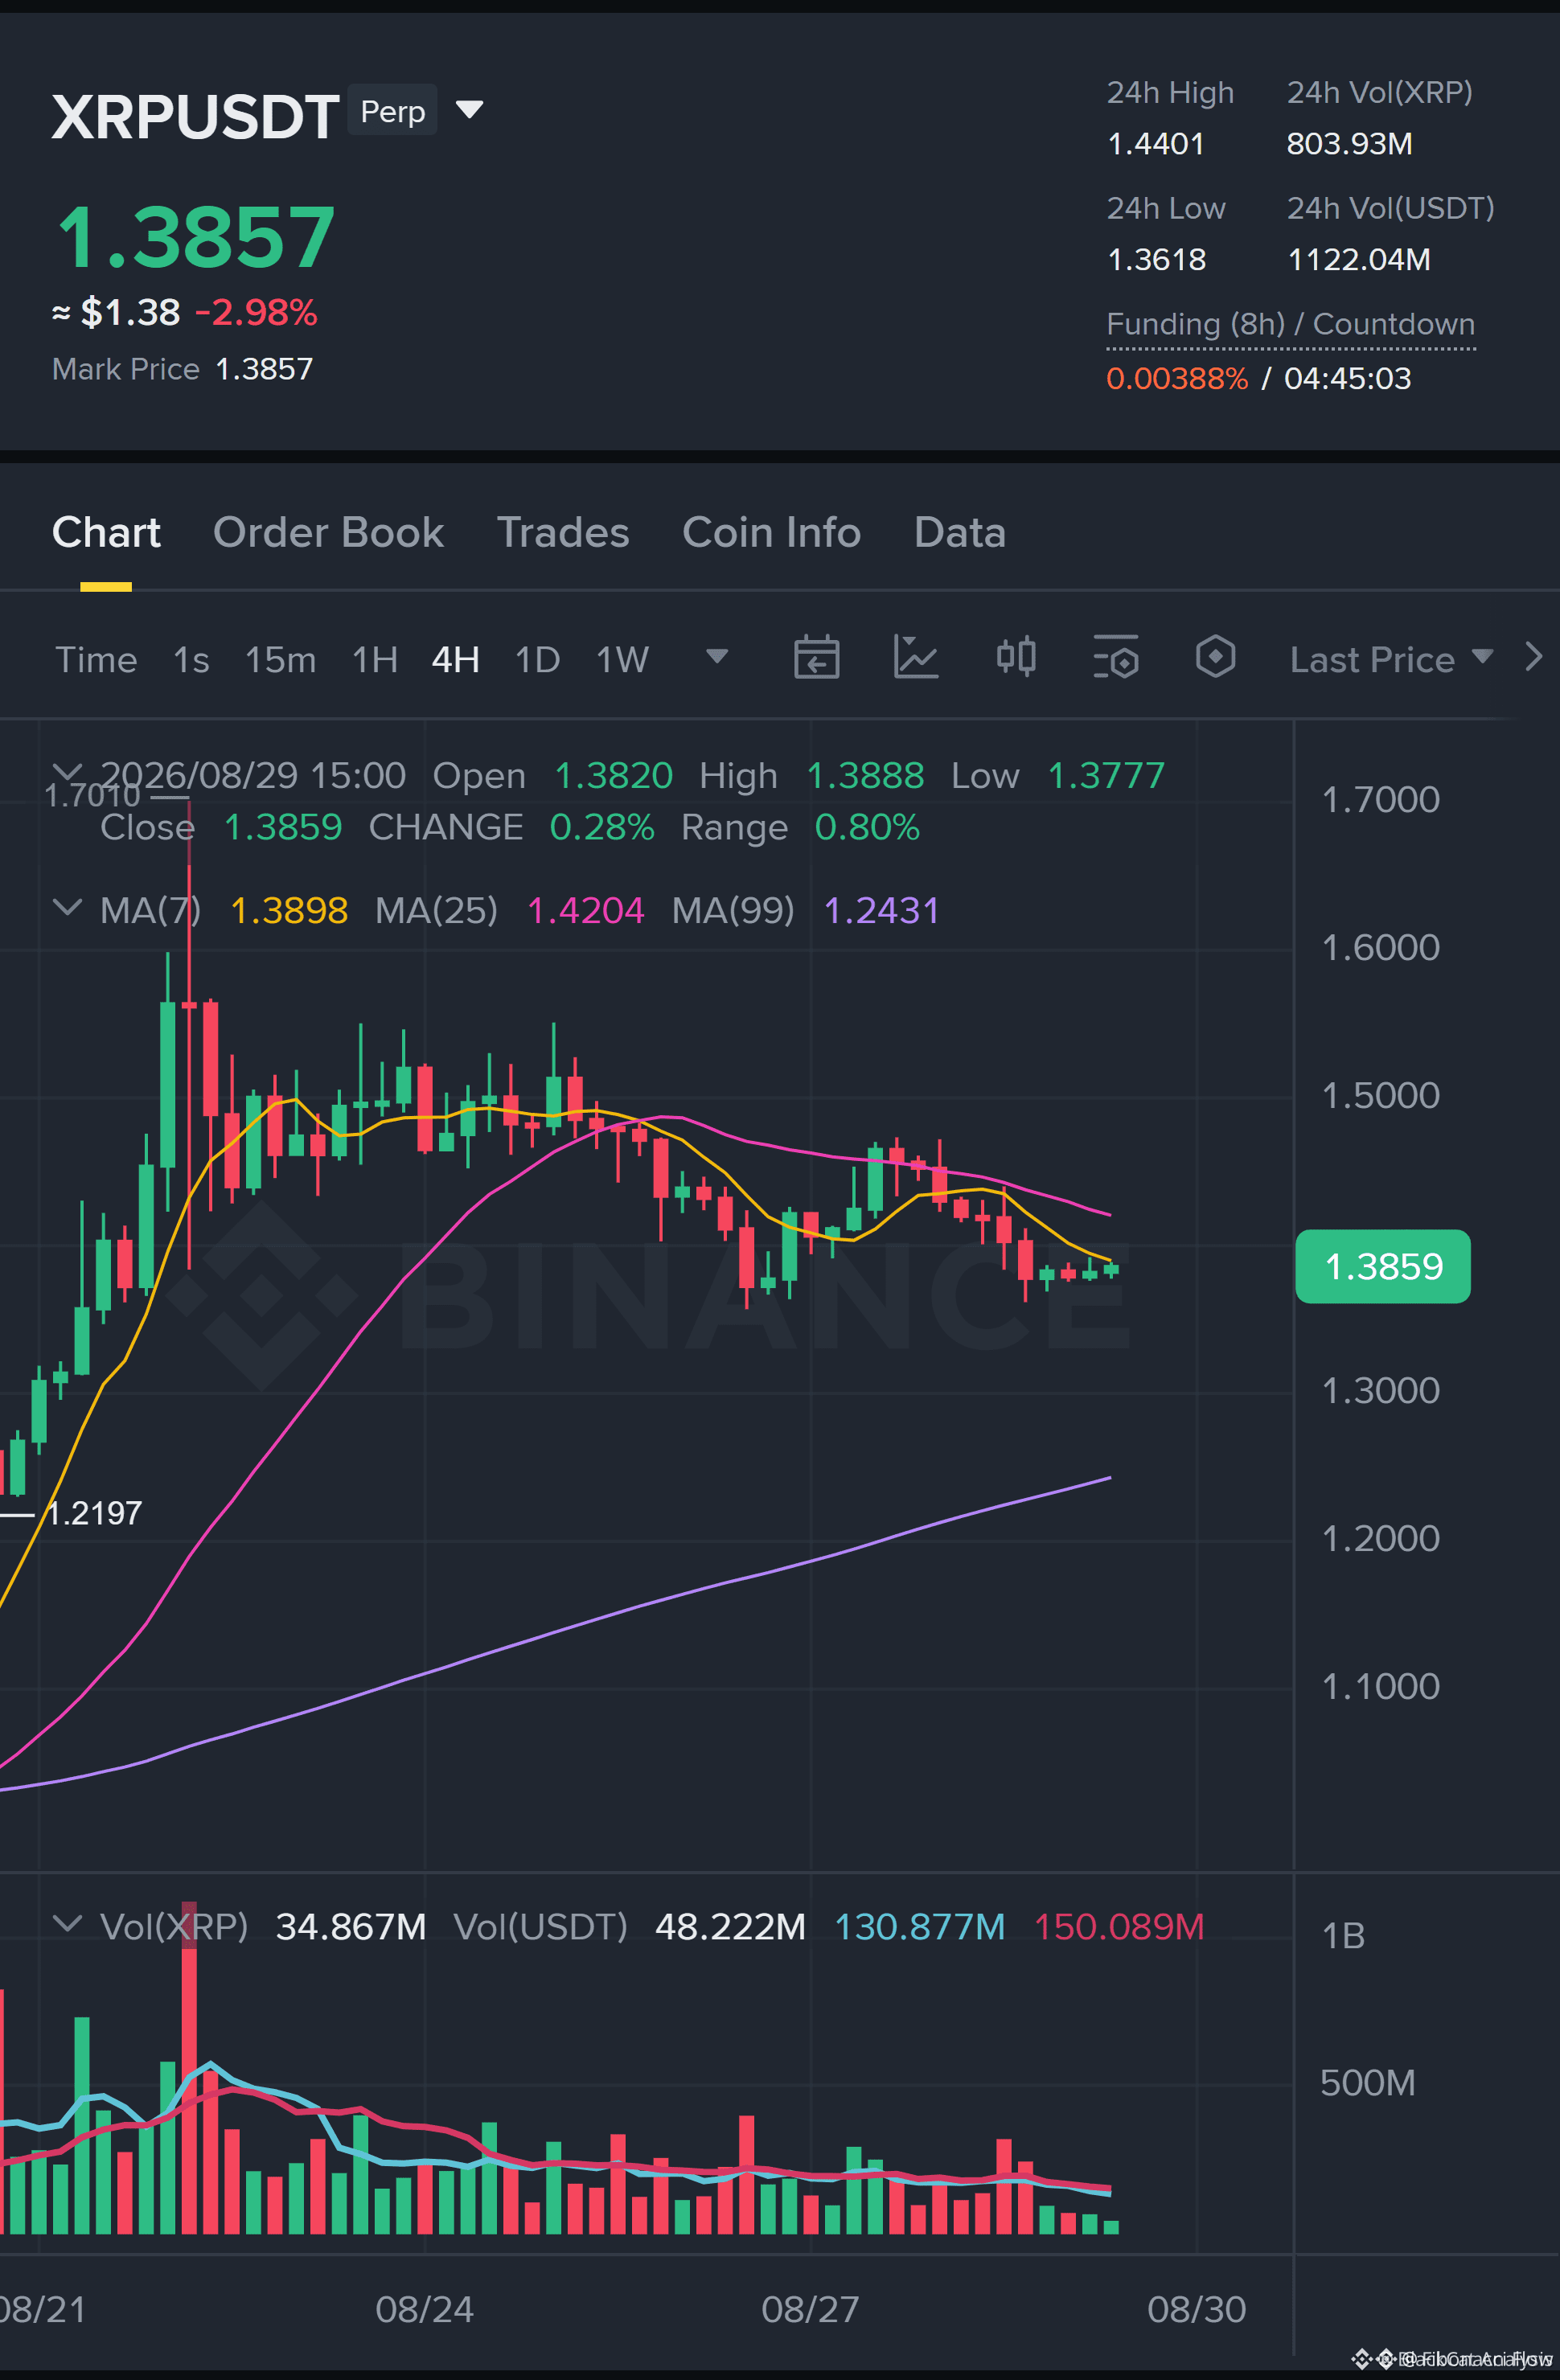The width and height of the screenshot is (1560, 2380).
Task: Click the 1.2197 low price marker
Action: [x=95, y=1513]
